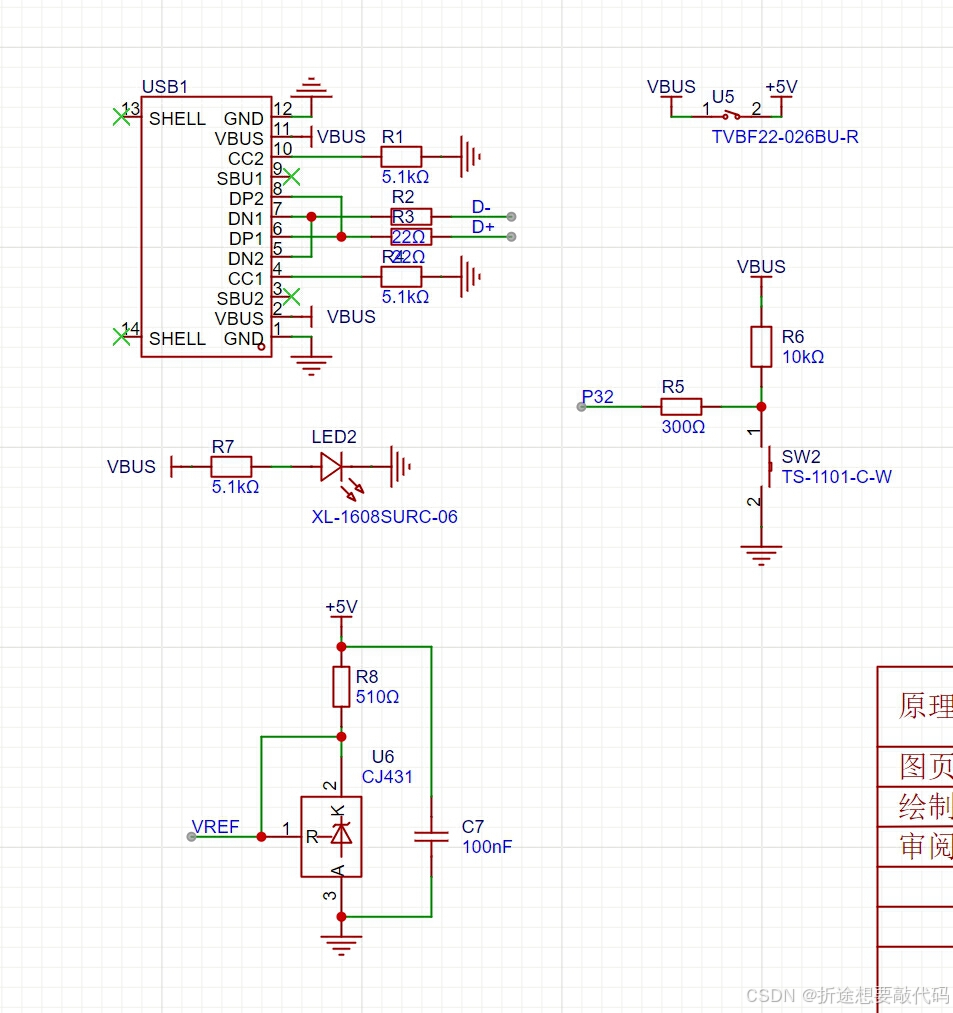This screenshot has width=953, height=1013.
Task: Select the ground symbol right of R1
Action: click(470, 156)
